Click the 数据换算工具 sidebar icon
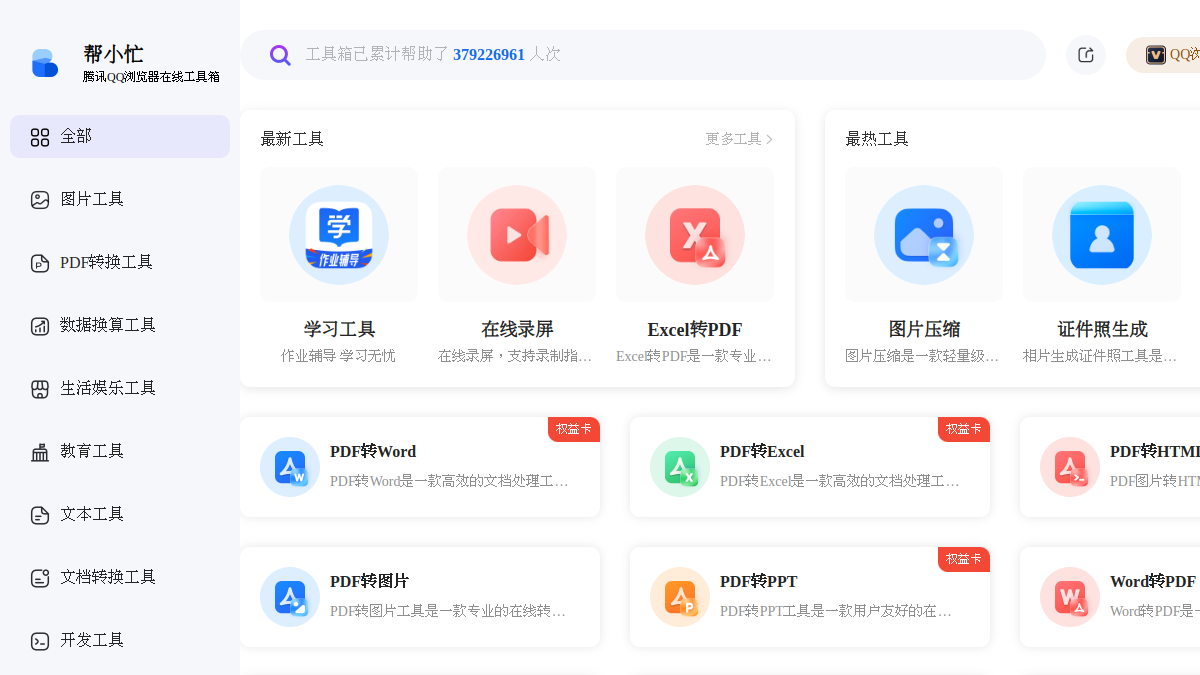The width and height of the screenshot is (1200, 675). click(40, 326)
